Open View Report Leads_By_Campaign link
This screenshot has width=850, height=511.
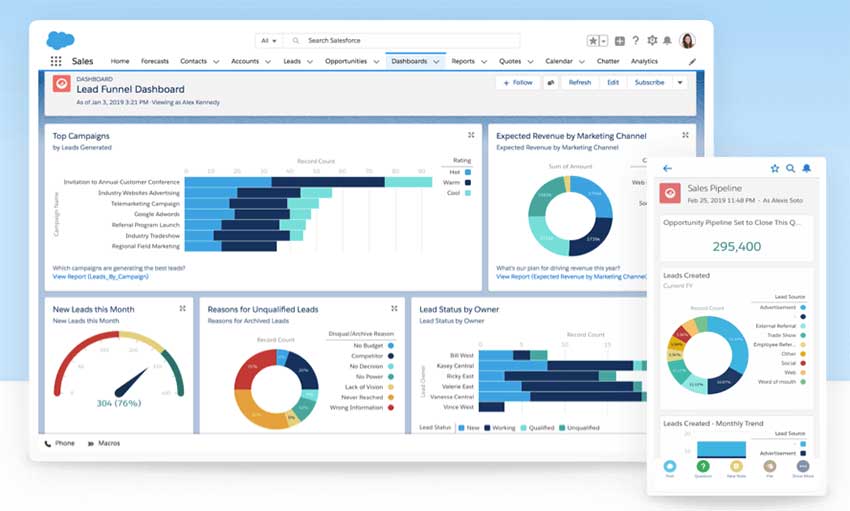[x=100, y=276]
